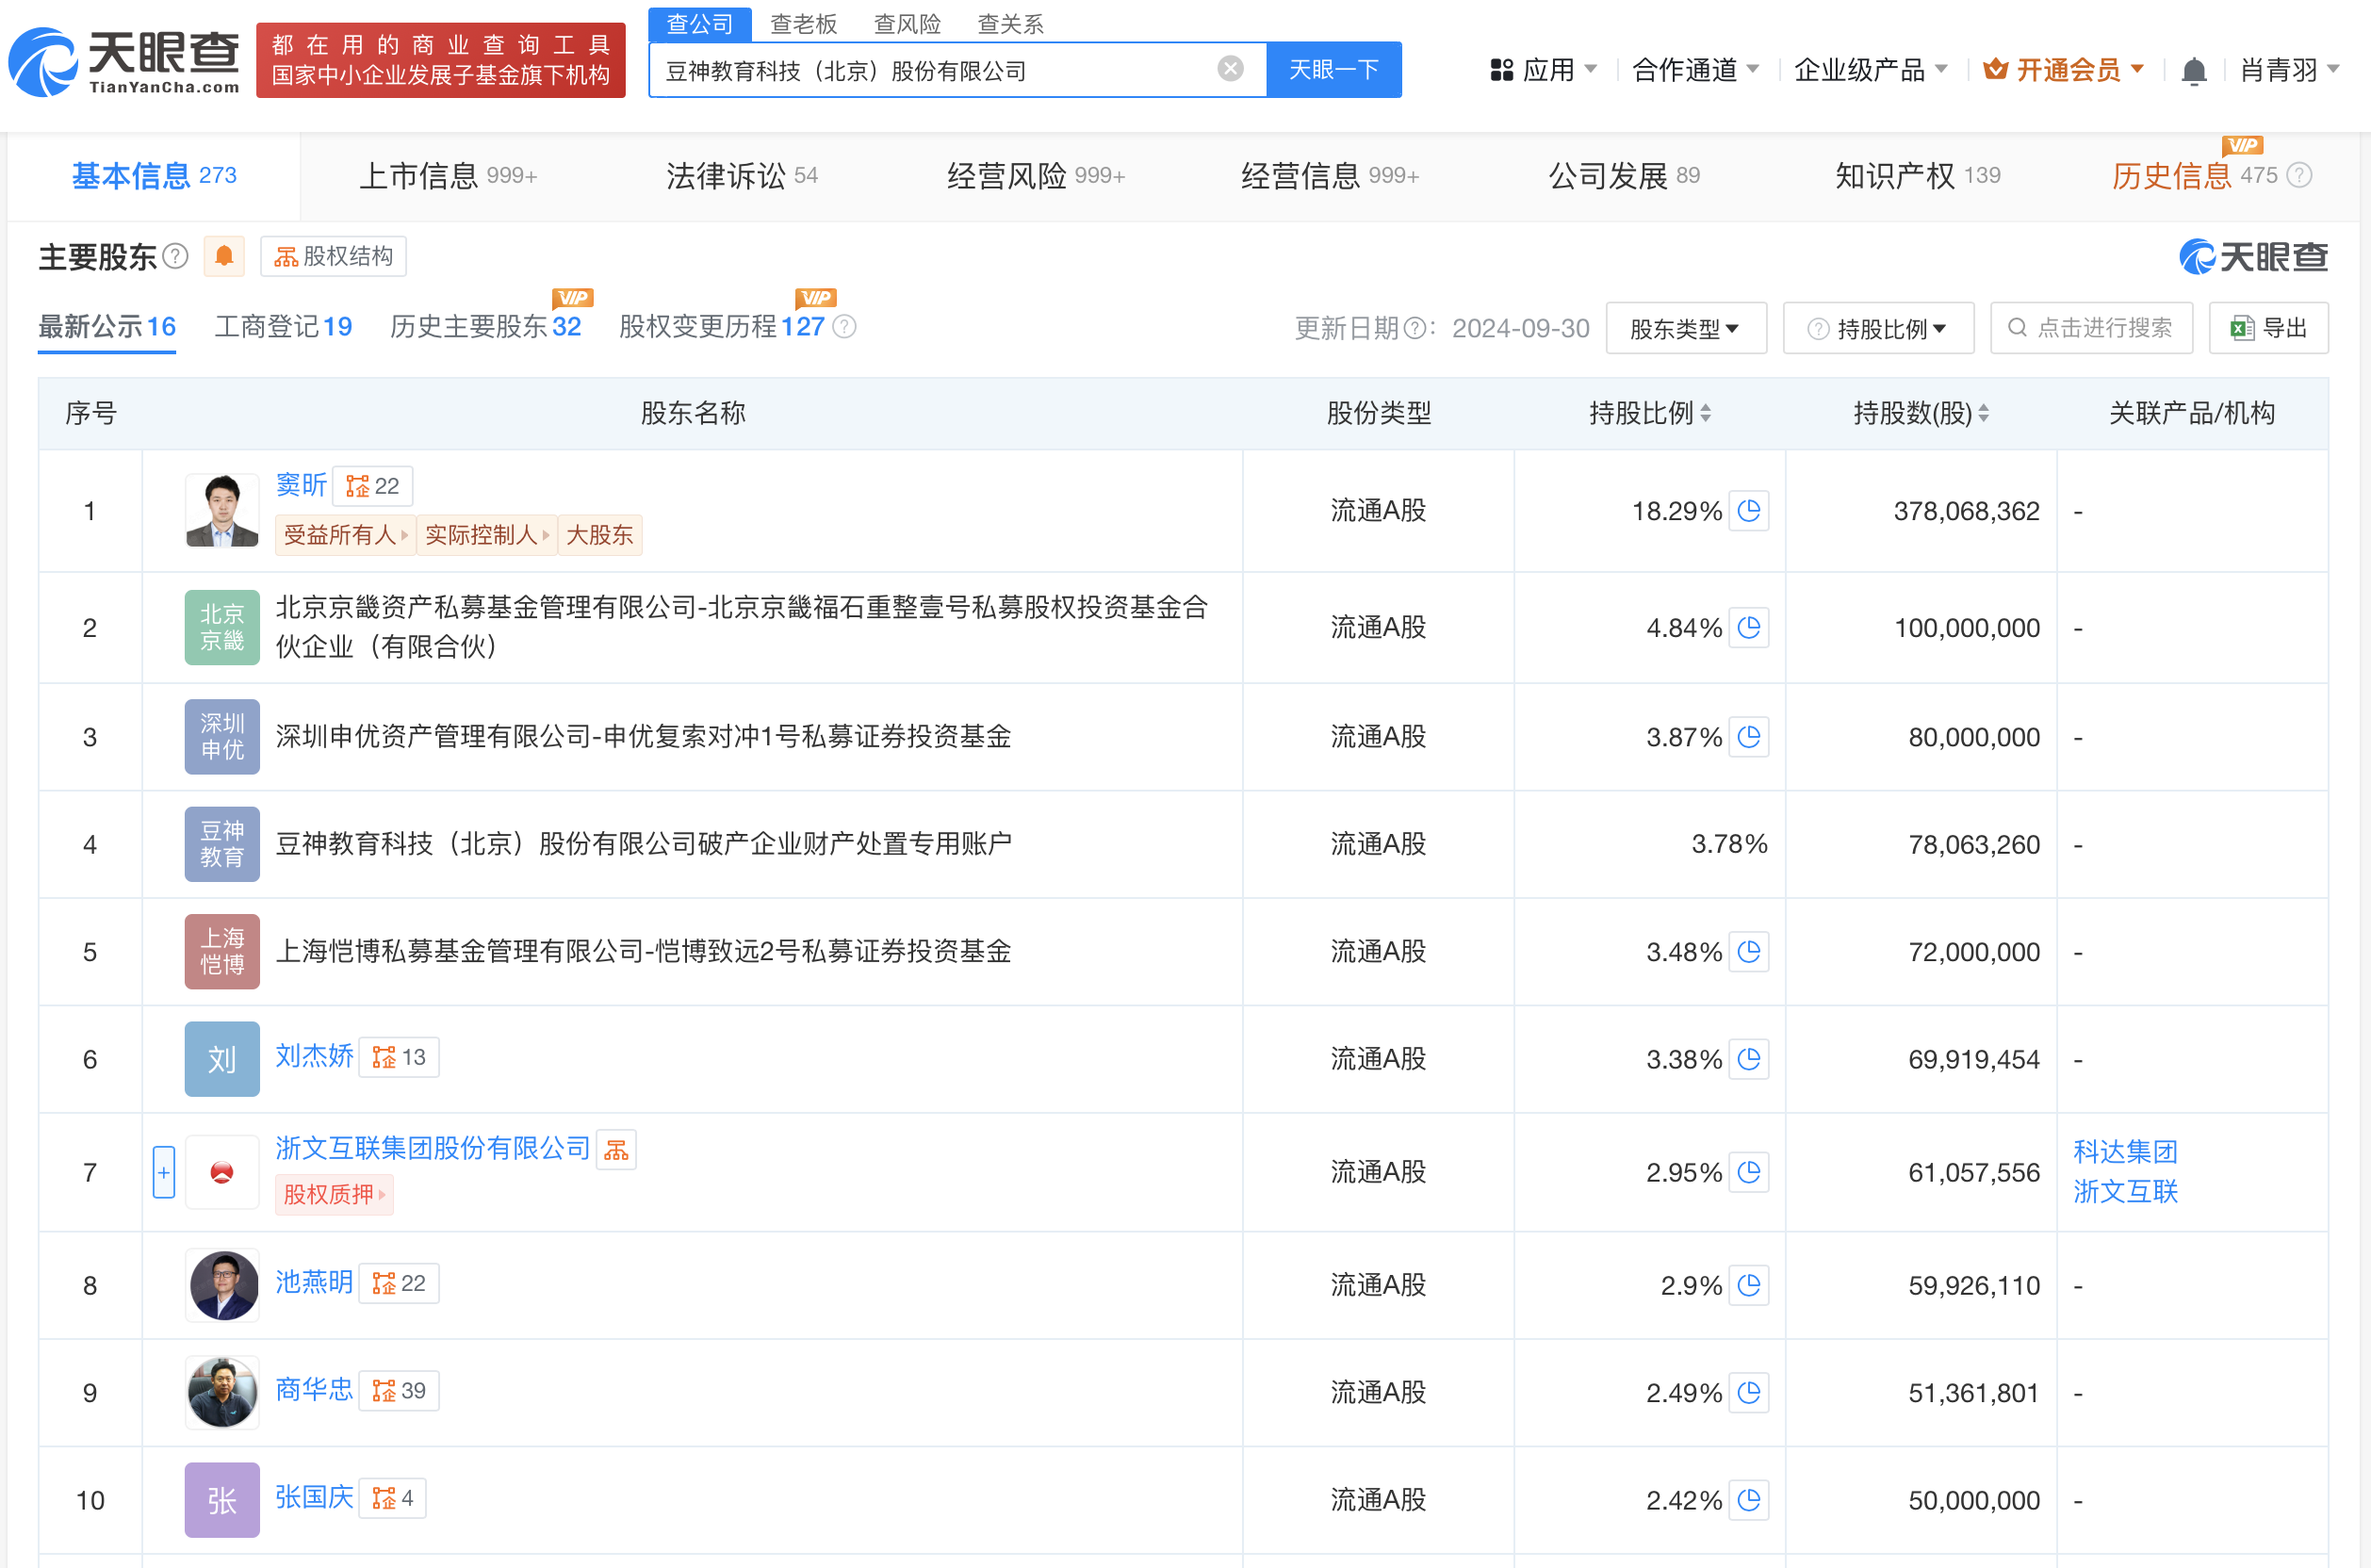Sort table by 持股数(股) column arrows
Viewport: 2371px width, 1568px height.
coord(1984,413)
